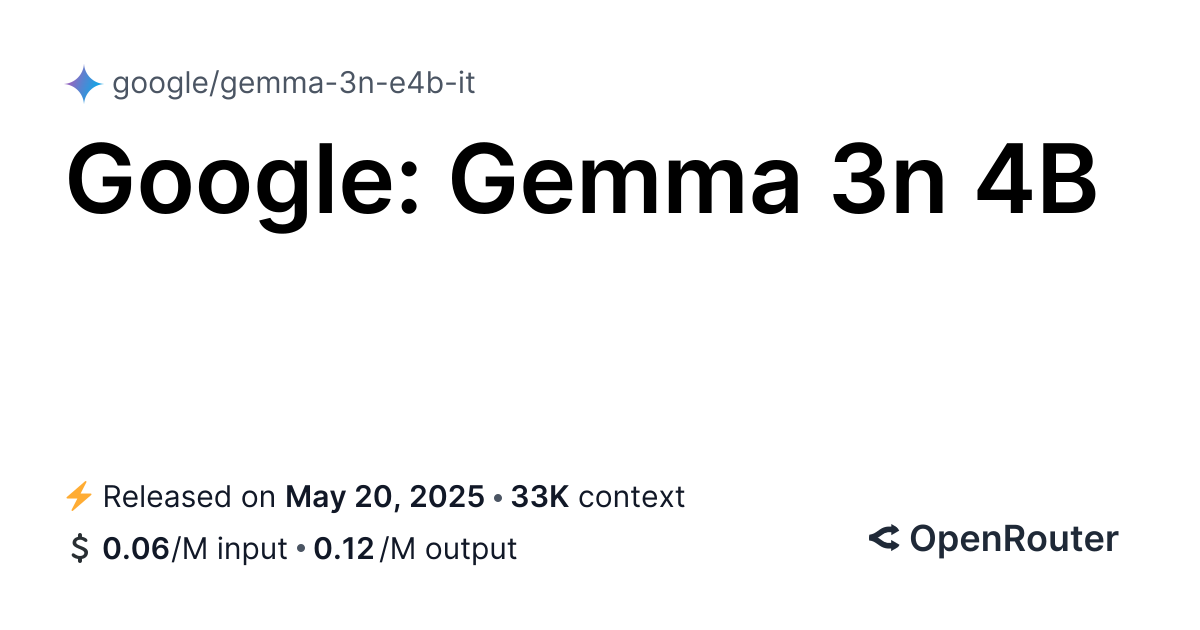Click the bullet between date and 33K
The height and width of the screenshot is (630, 1200).
tap(498, 497)
